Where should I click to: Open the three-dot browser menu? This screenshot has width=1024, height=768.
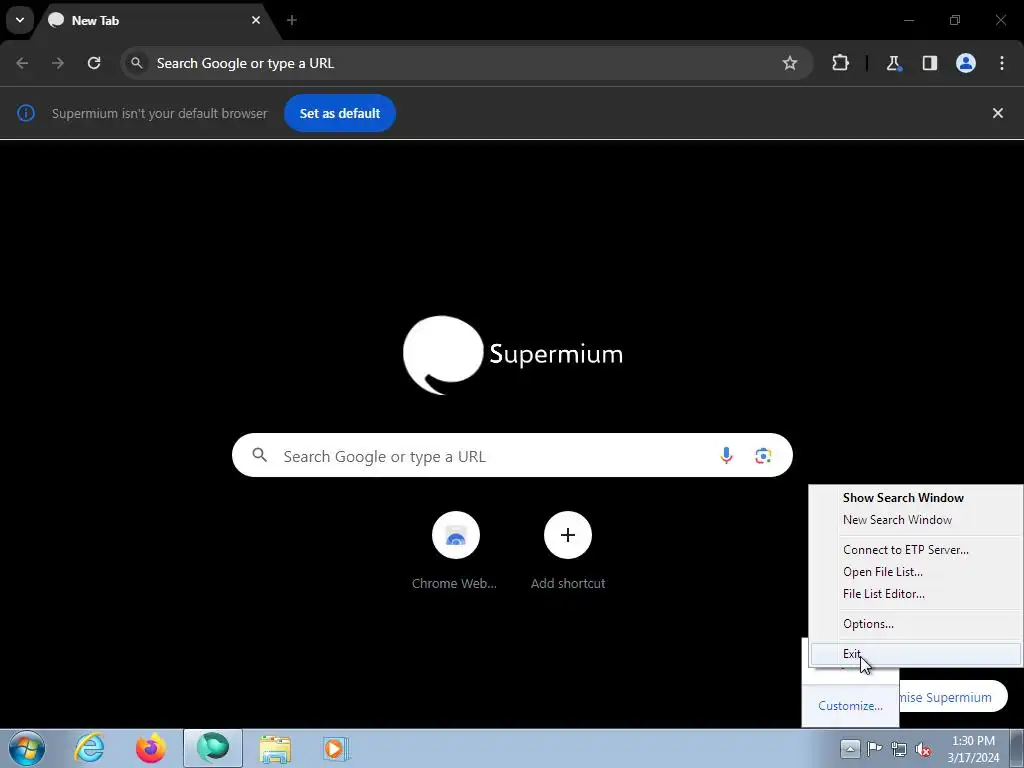coord(1002,63)
